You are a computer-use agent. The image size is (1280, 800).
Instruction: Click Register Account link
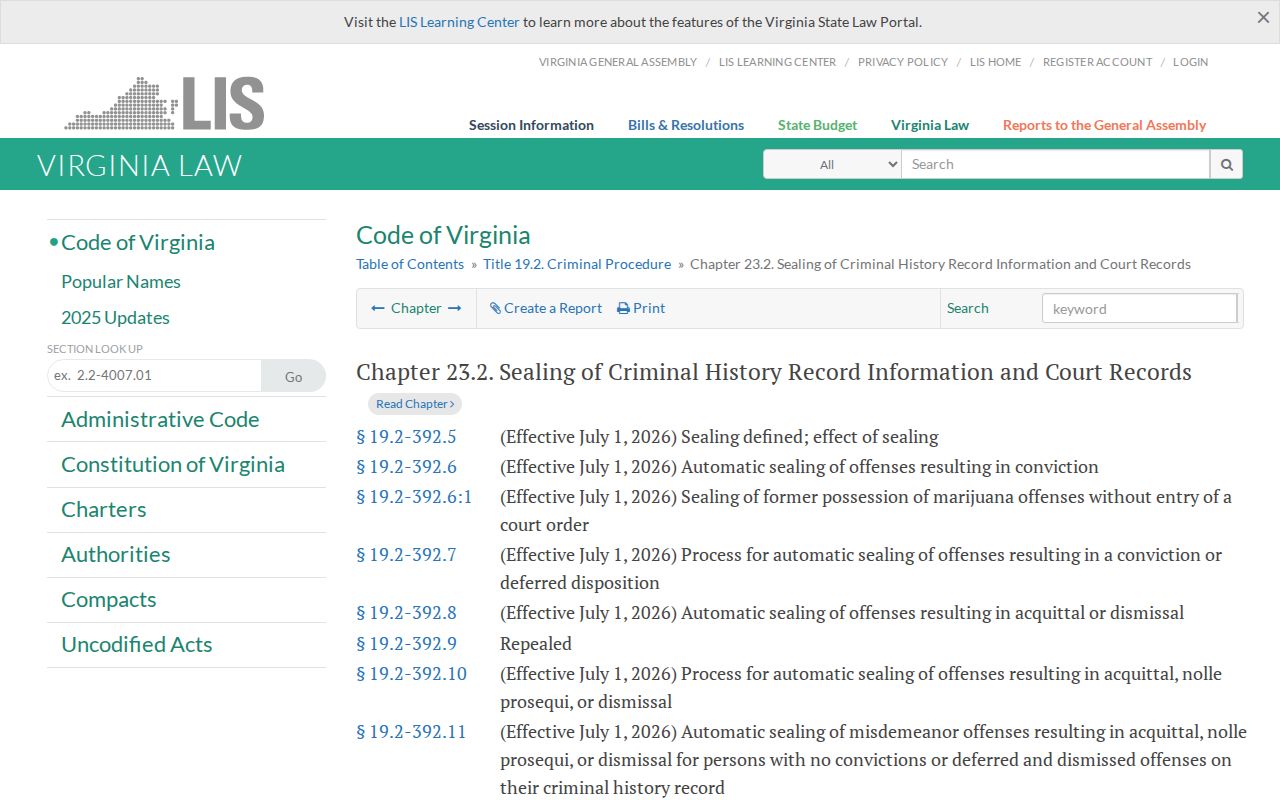click(x=1097, y=62)
